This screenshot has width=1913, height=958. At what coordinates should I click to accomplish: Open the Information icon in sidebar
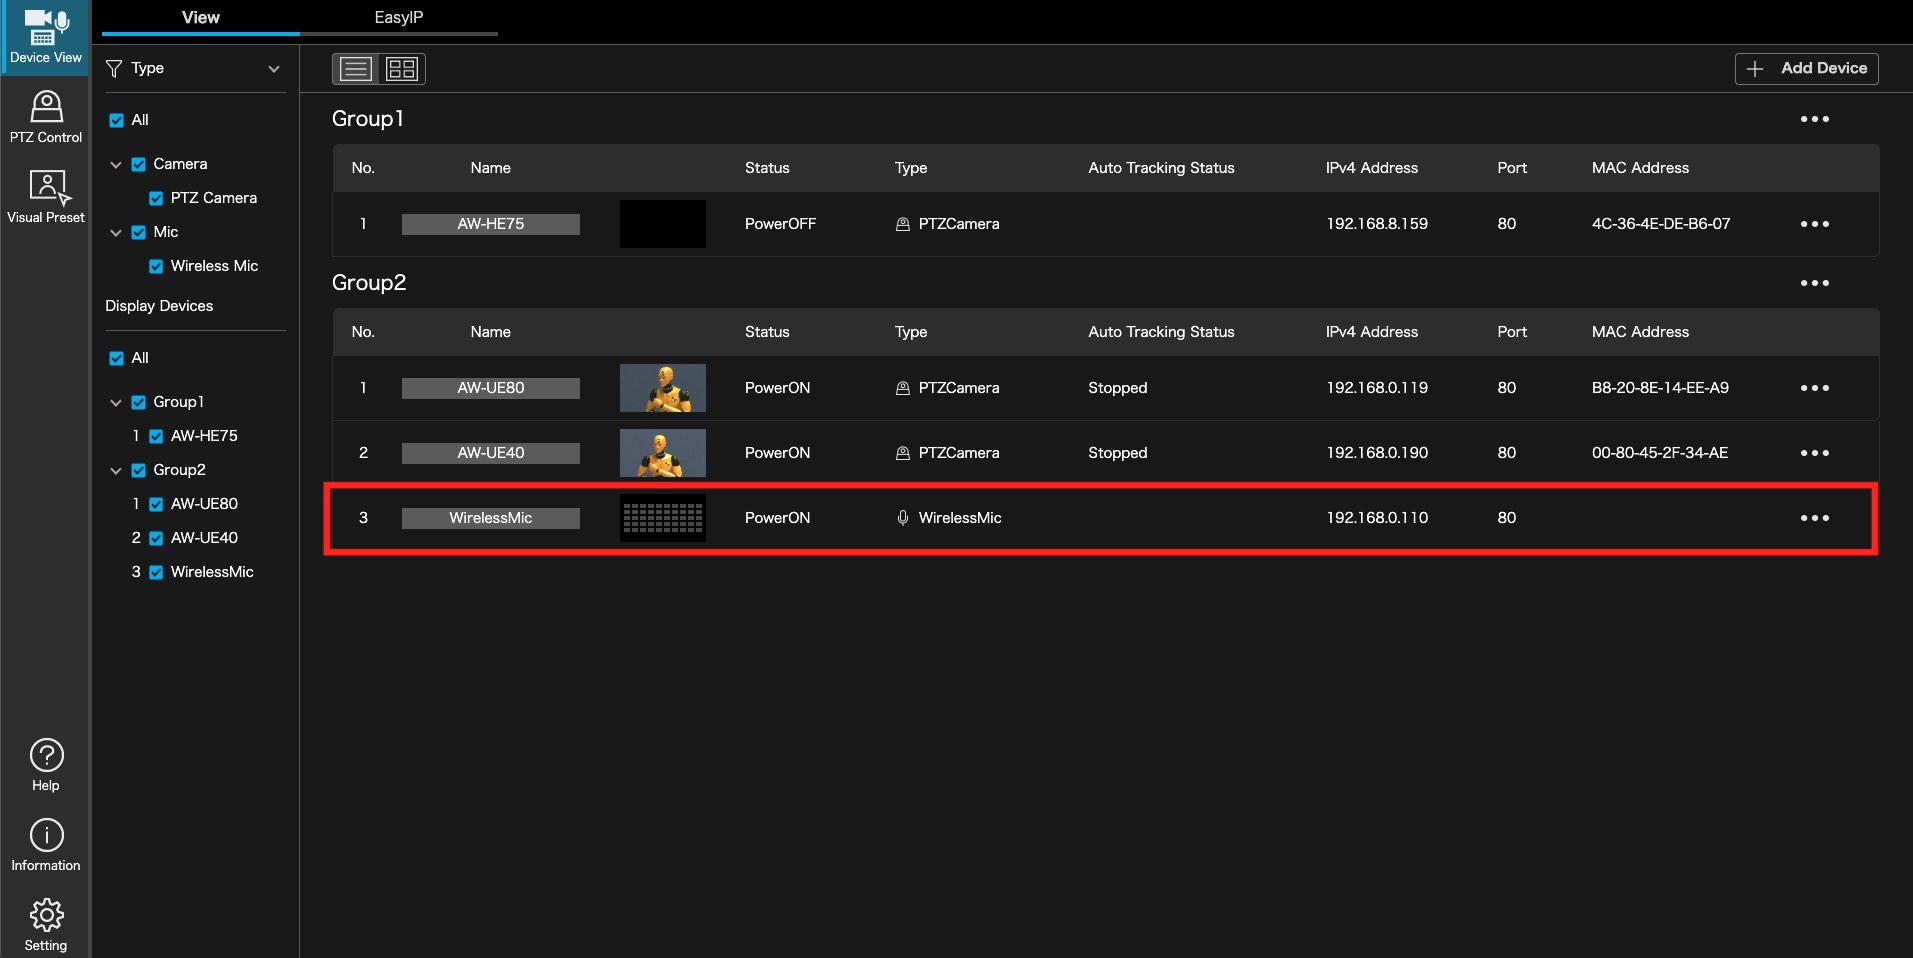point(46,845)
